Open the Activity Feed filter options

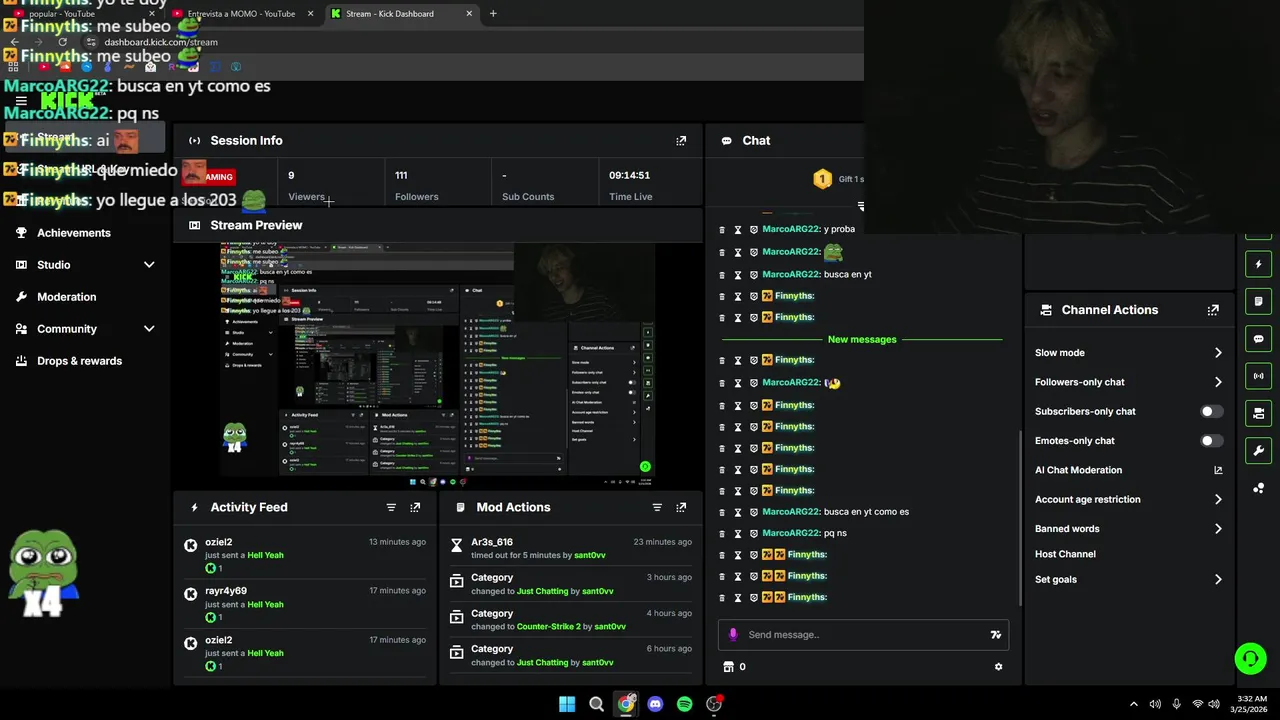point(391,507)
